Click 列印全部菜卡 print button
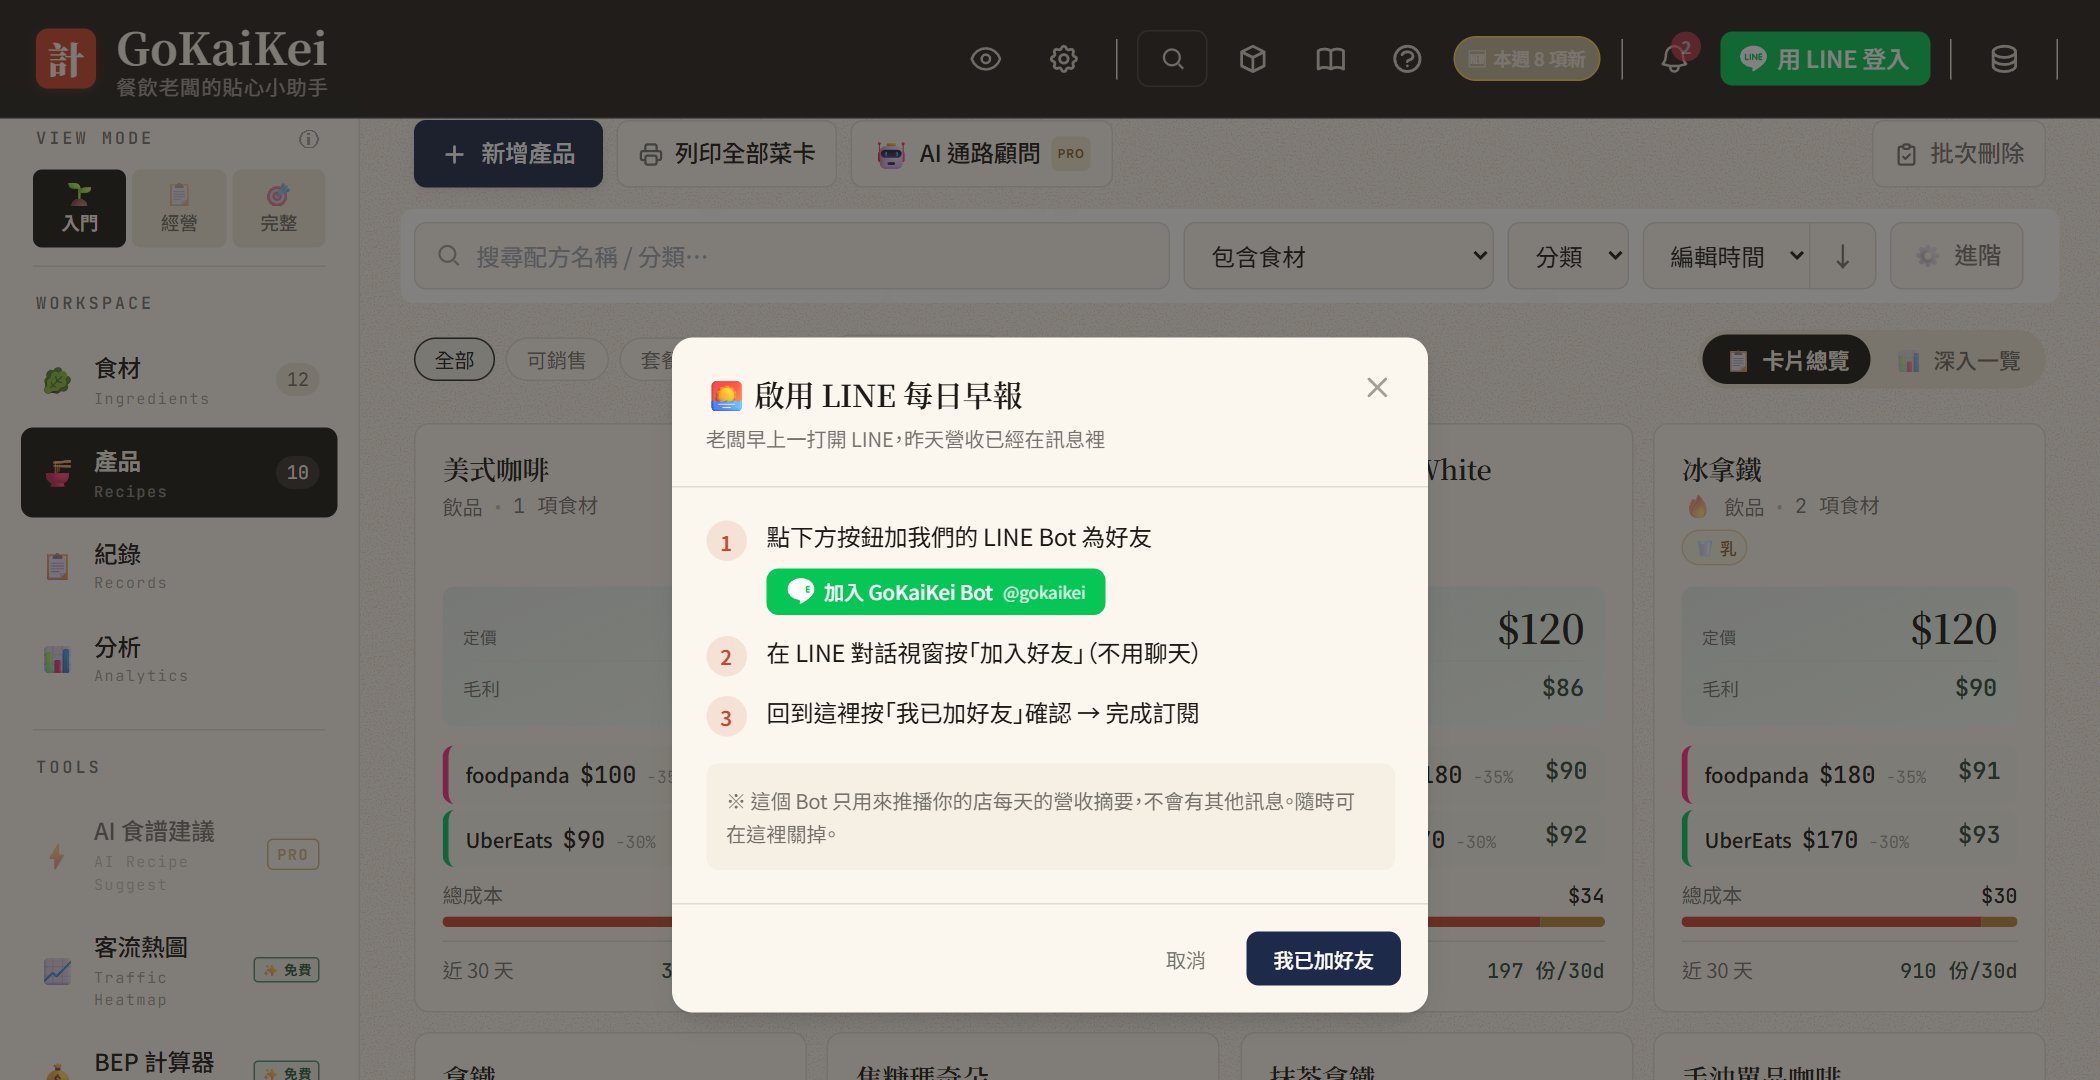 coord(727,154)
